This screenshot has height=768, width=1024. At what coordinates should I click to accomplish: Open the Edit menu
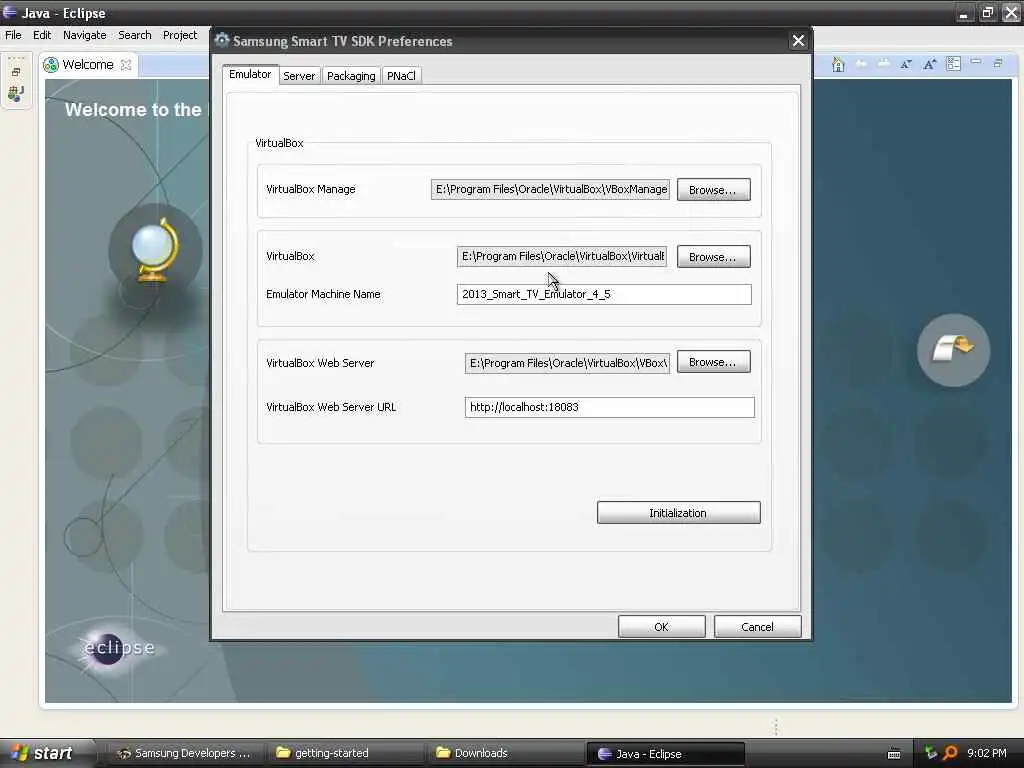point(42,35)
